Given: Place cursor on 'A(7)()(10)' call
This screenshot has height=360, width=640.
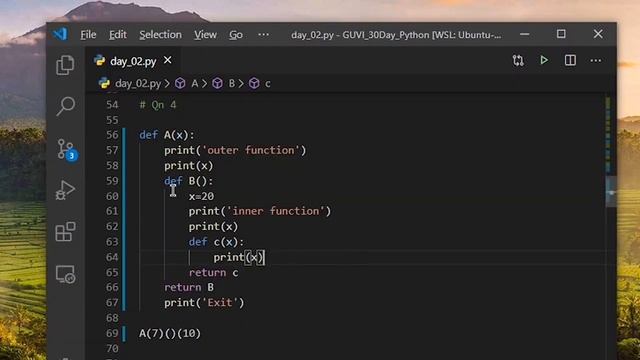Looking at the screenshot, I should click(x=170, y=333).
